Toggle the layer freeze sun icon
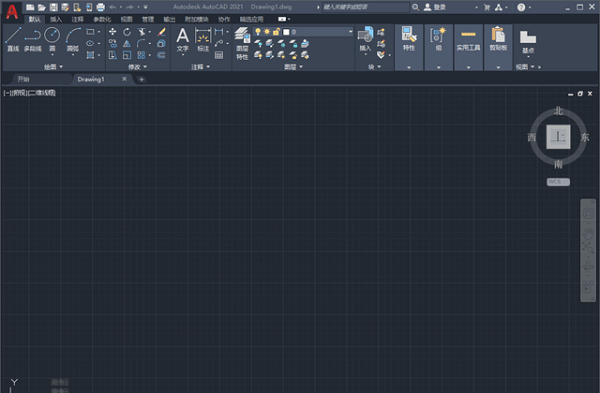Image resolution: width=600 pixels, height=393 pixels. [267, 31]
